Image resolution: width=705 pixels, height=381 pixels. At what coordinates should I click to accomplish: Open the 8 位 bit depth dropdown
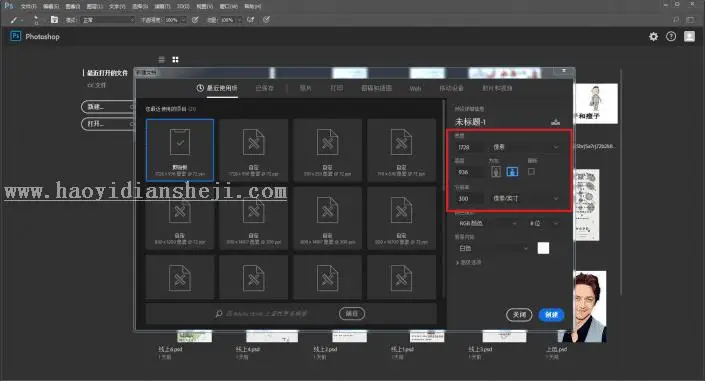[544, 223]
